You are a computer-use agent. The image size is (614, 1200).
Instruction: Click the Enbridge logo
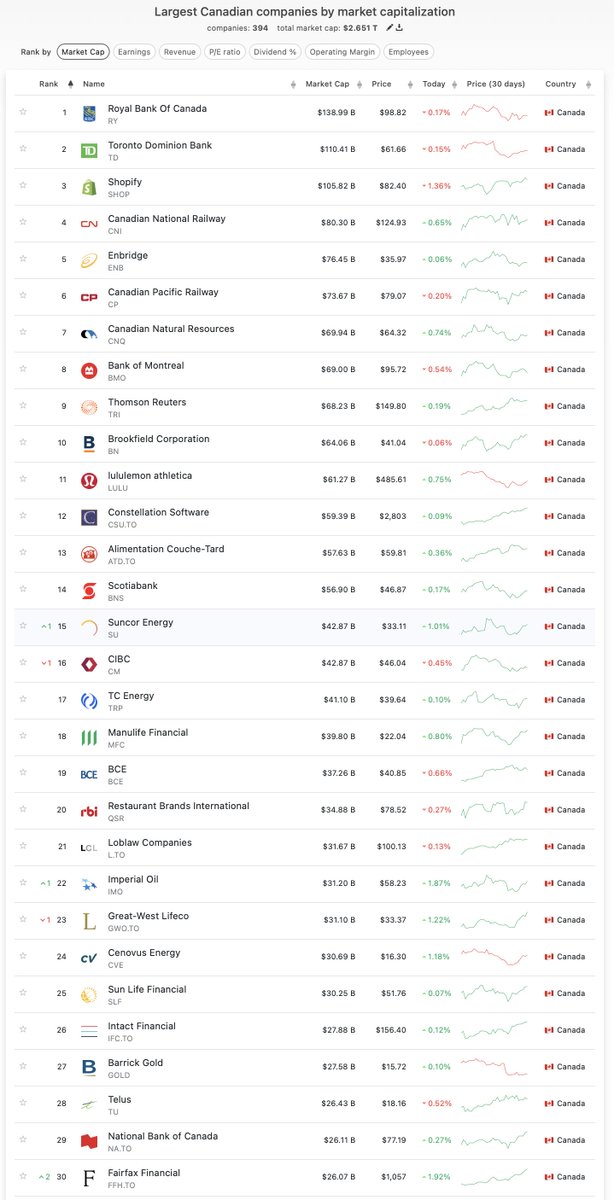coord(88,260)
